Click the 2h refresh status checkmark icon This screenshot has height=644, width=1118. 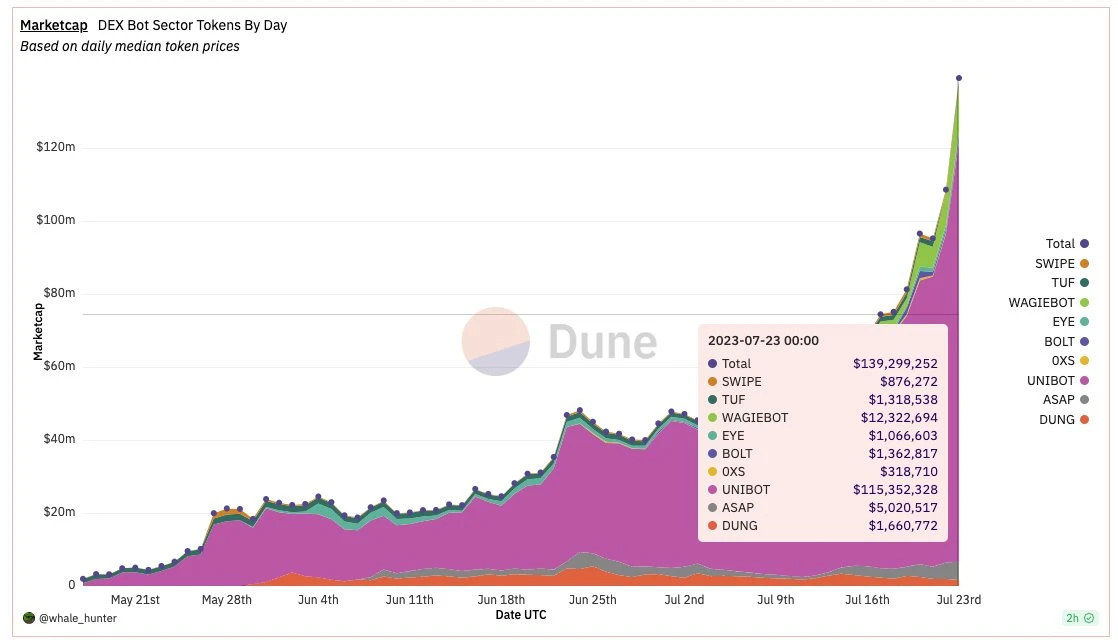click(x=1089, y=618)
